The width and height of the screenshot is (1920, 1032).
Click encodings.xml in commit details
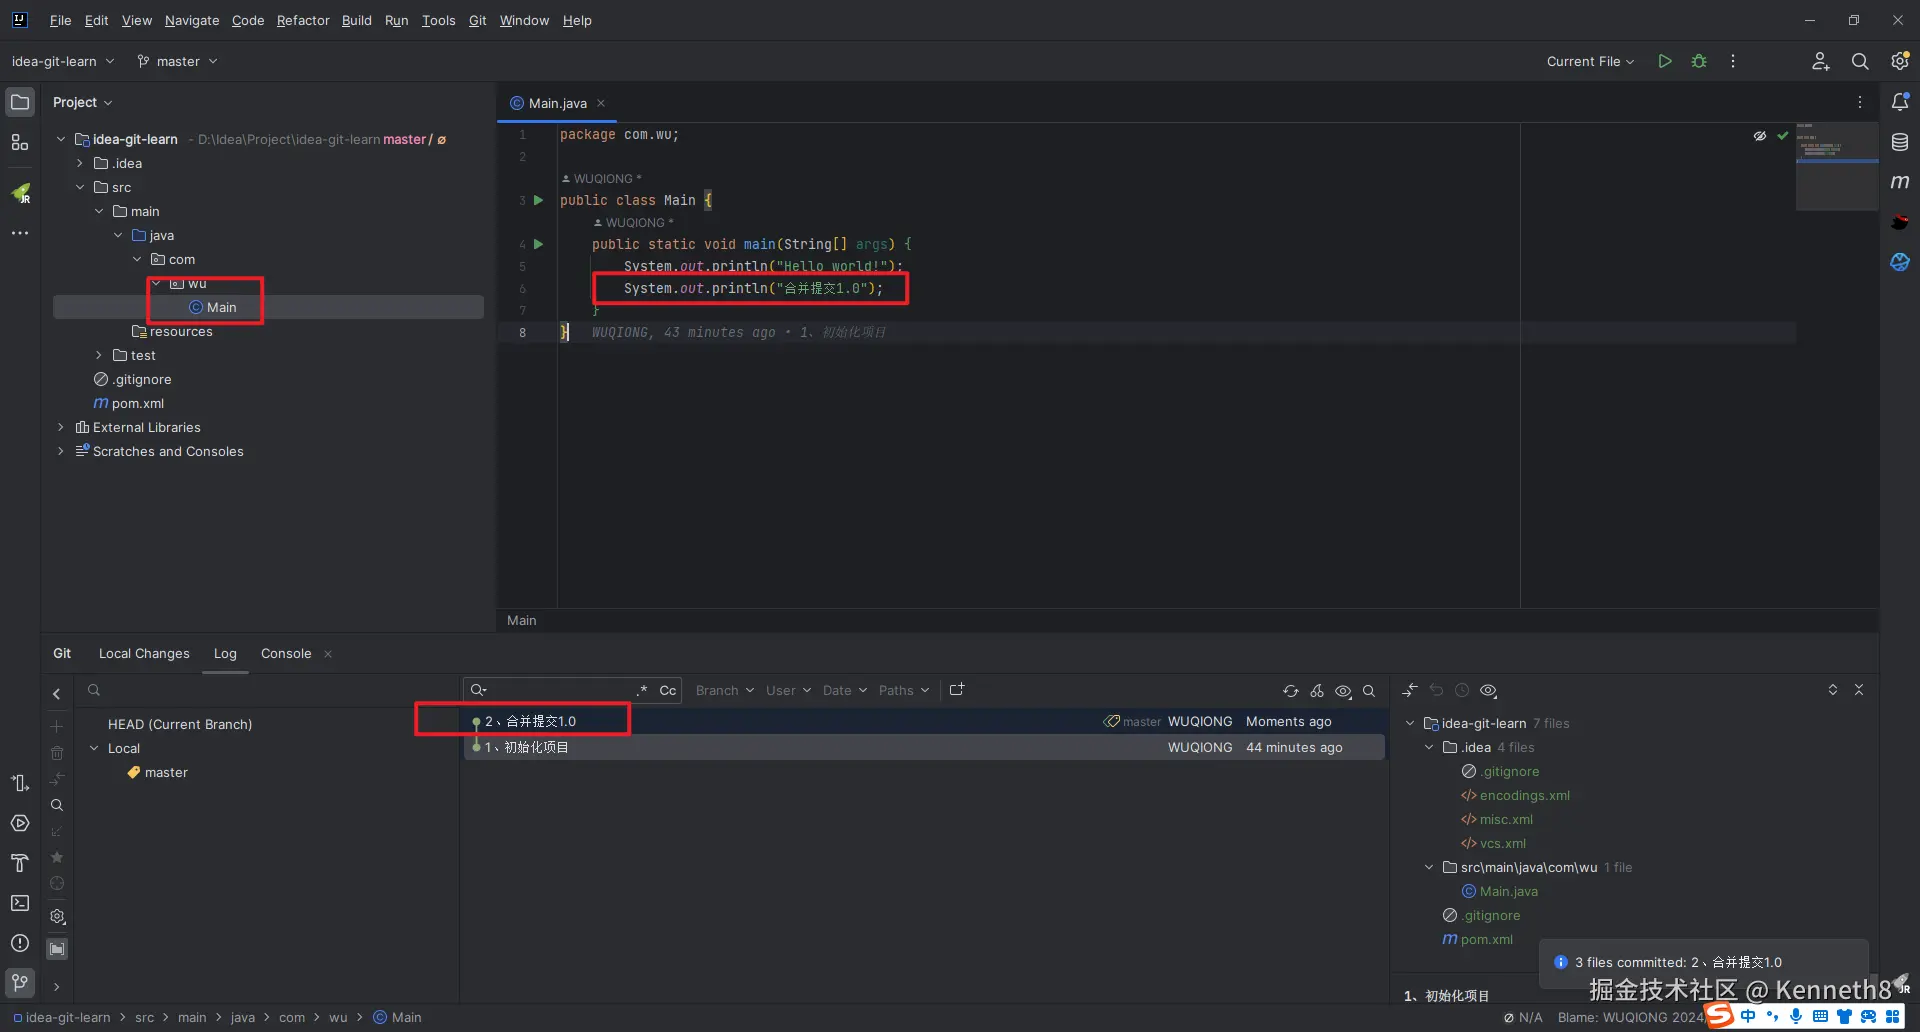1525,795
